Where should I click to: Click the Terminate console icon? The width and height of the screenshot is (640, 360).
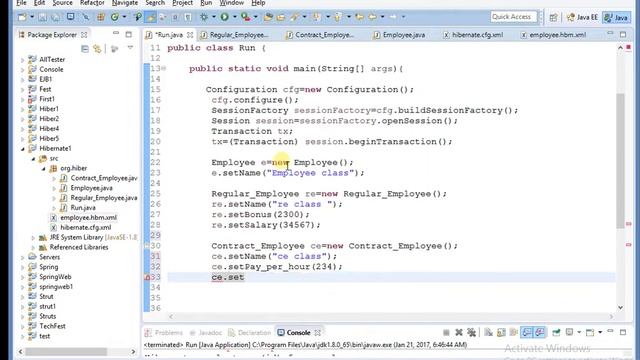click(x=446, y=333)
